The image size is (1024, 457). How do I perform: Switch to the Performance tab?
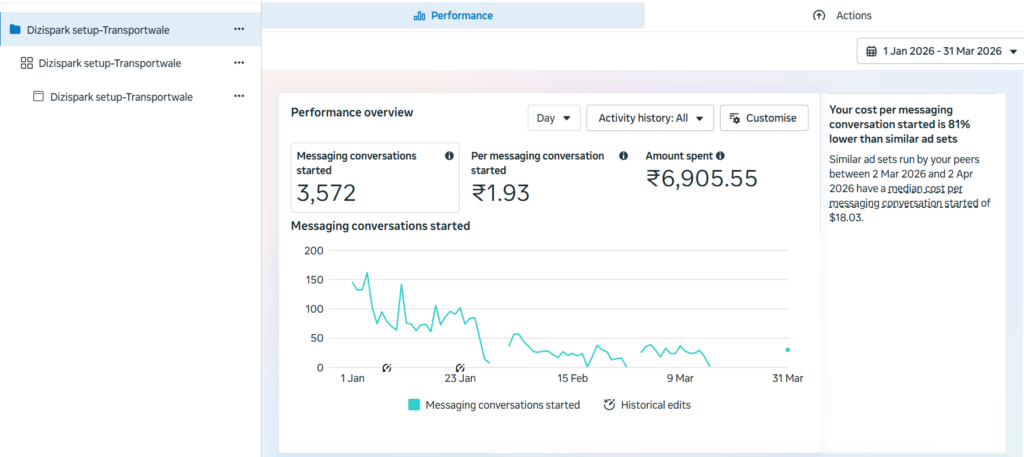point(452,16)
